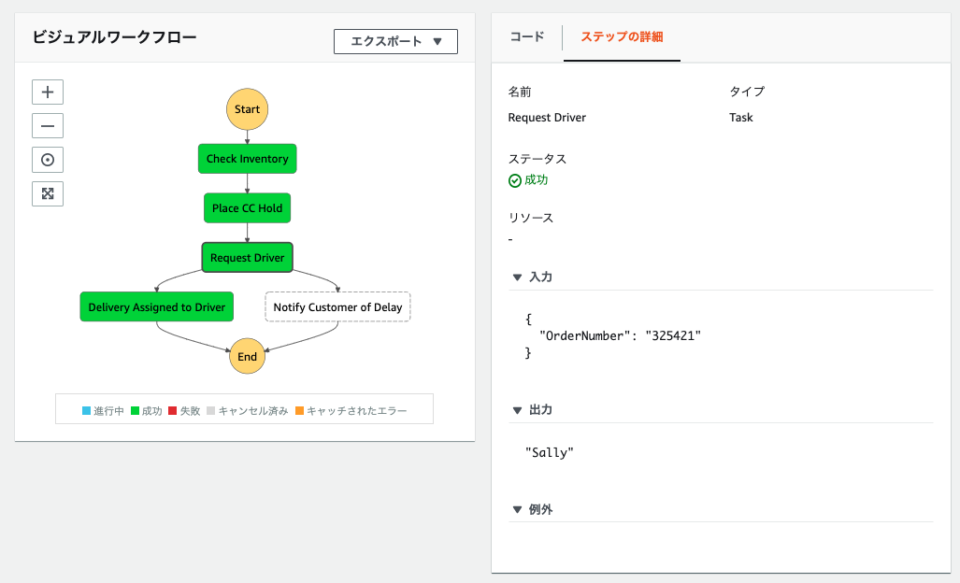960x583 pixels.
Task: Click the green 成功 legend swatch
Action: pyautogui.click(x=135, y=411)
